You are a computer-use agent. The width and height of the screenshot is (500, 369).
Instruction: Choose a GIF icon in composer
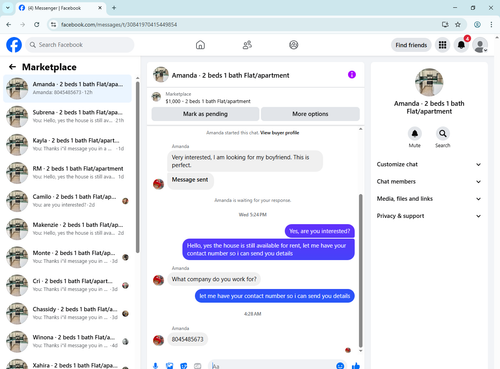coord(198,366)
